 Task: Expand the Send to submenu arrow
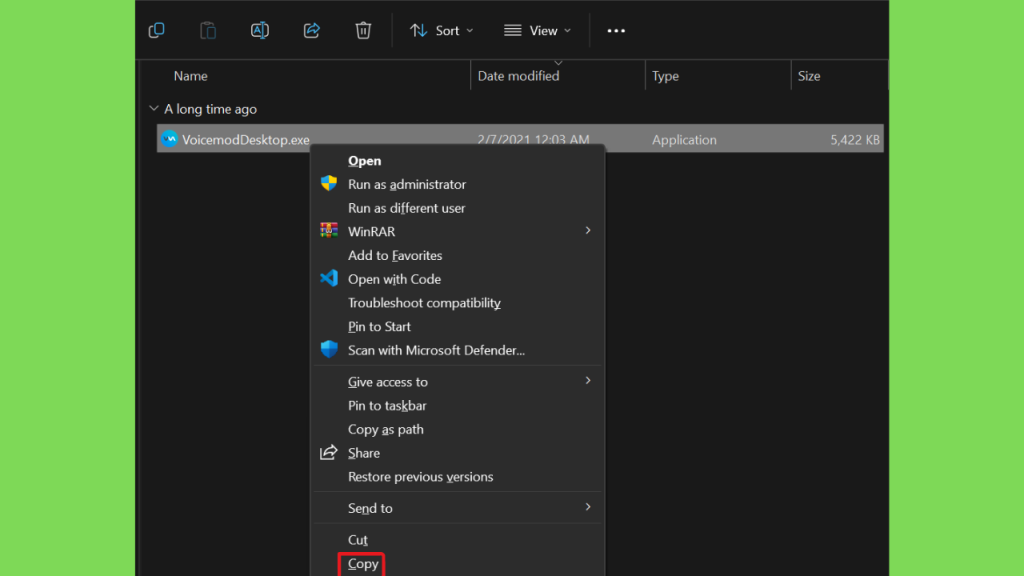click(588, 507)
